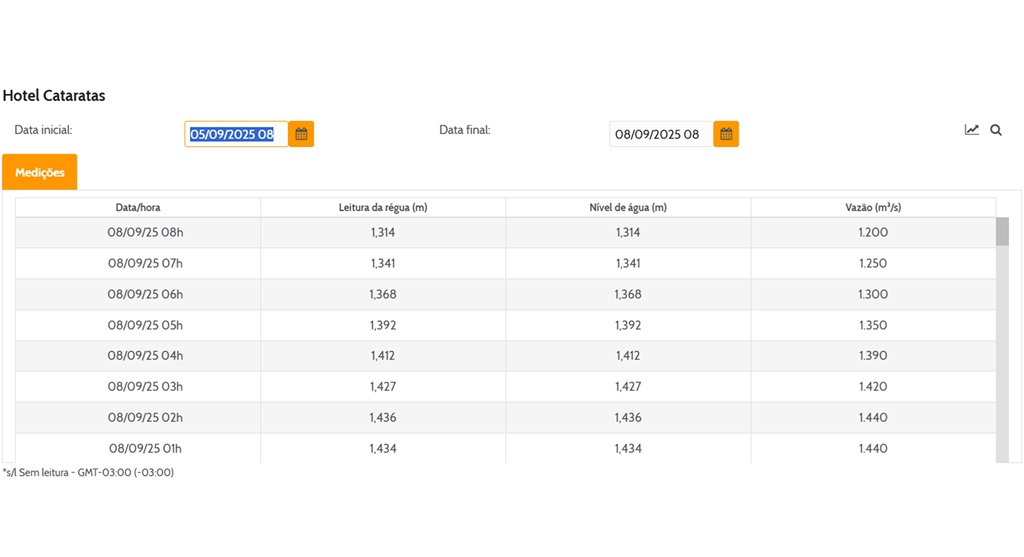Viewport: 1024px width, 557px height.
Task: Click the Nível de água (m) header
Action: point(628,208)
